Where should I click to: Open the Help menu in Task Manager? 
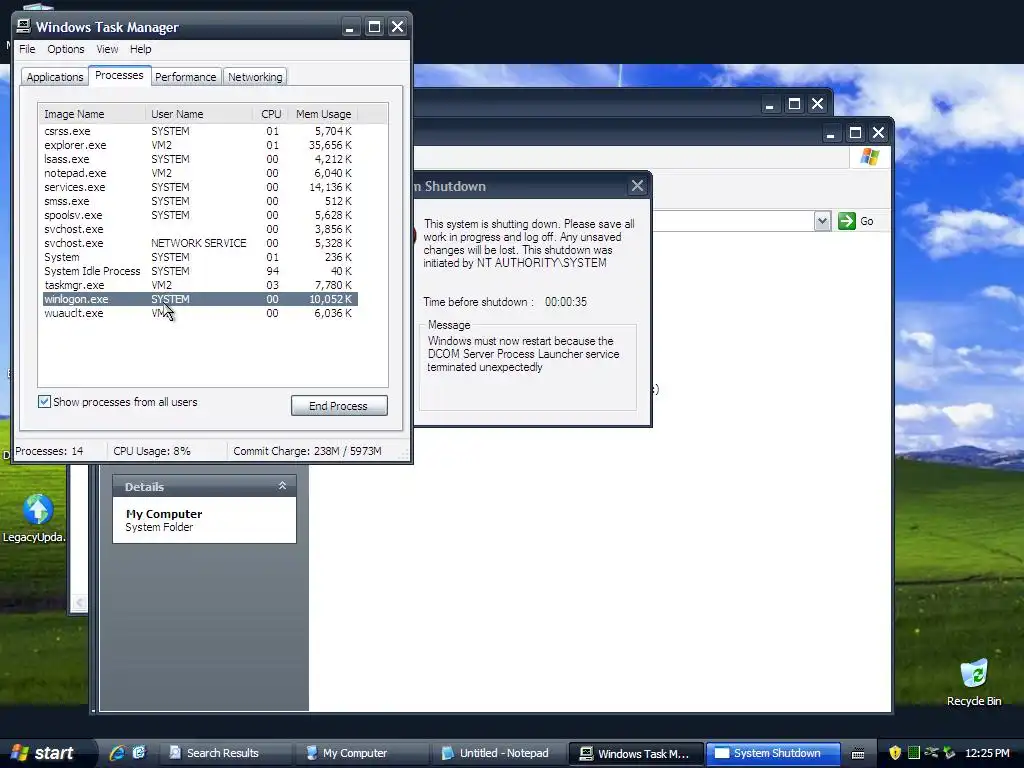tap(140, 49)
